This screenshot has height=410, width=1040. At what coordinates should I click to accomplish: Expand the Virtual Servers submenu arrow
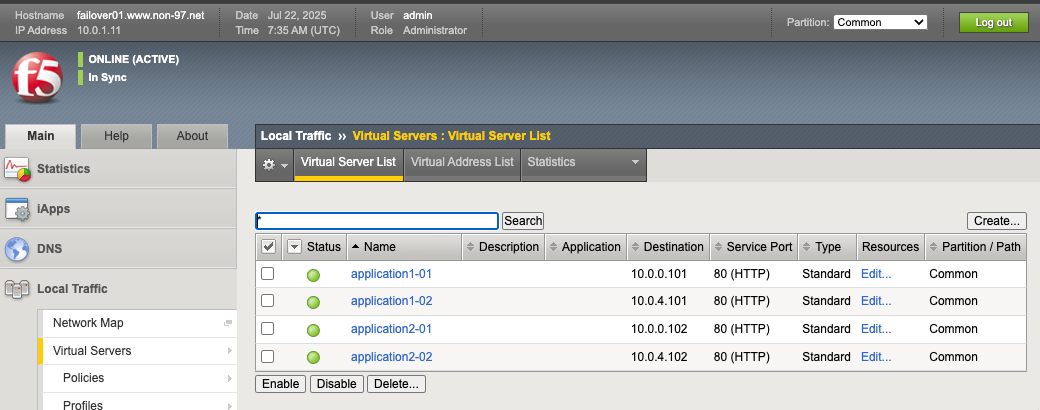tap(229, 350)
